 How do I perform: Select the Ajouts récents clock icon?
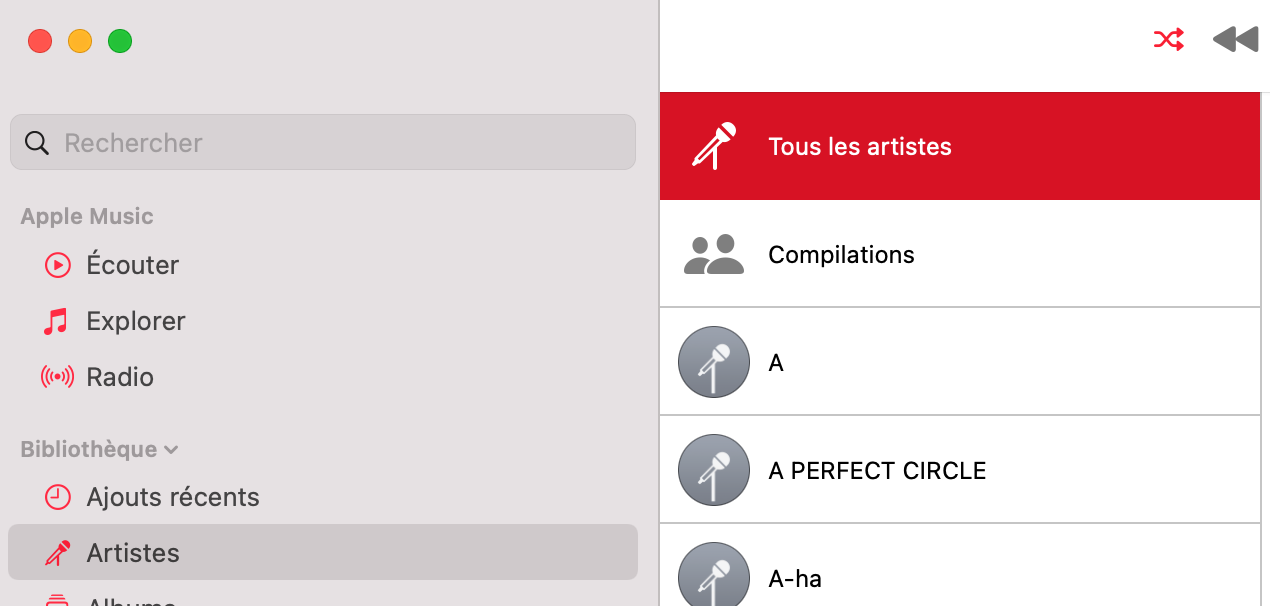tap(58, 497)
